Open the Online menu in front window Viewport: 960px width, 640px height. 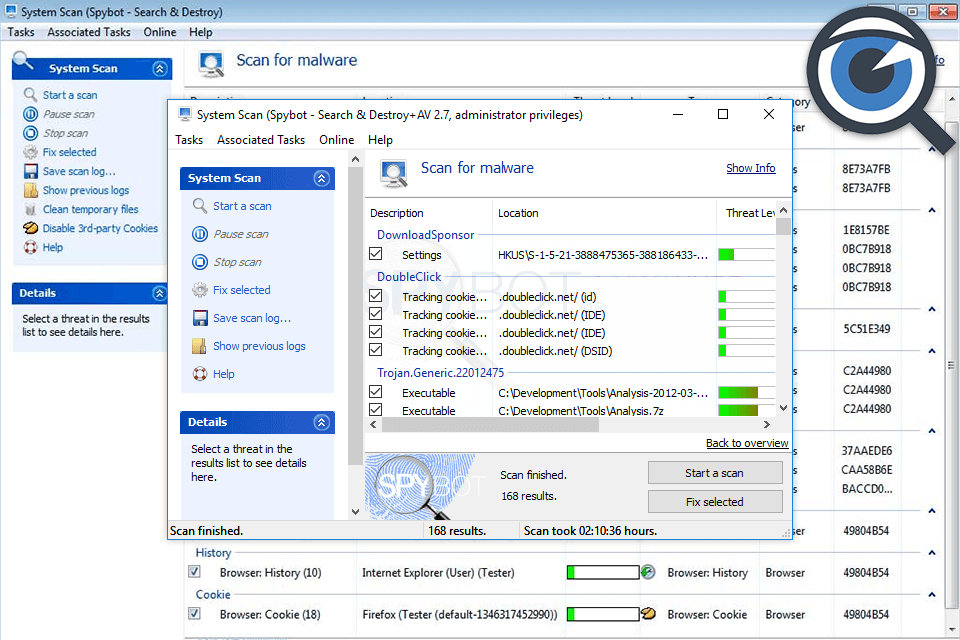tap(336, 140)
